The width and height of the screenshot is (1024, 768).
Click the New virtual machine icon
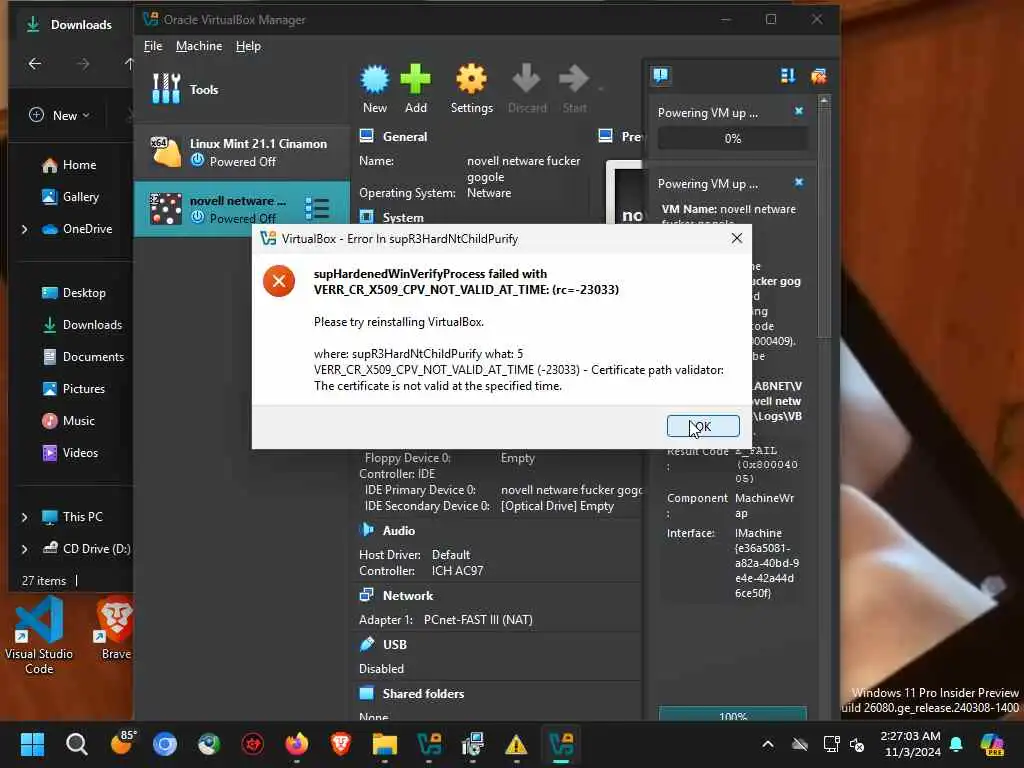point(375,80)
